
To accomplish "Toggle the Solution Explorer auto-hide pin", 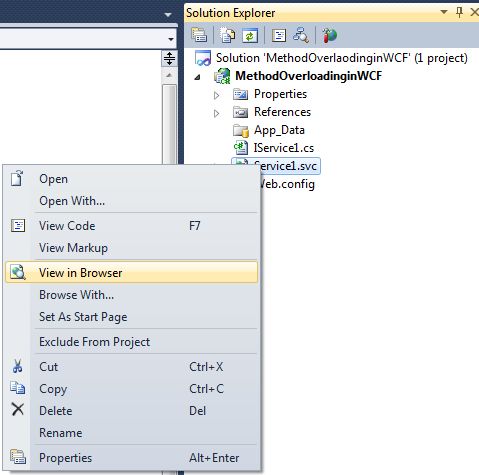I will [x=459, y=13].
